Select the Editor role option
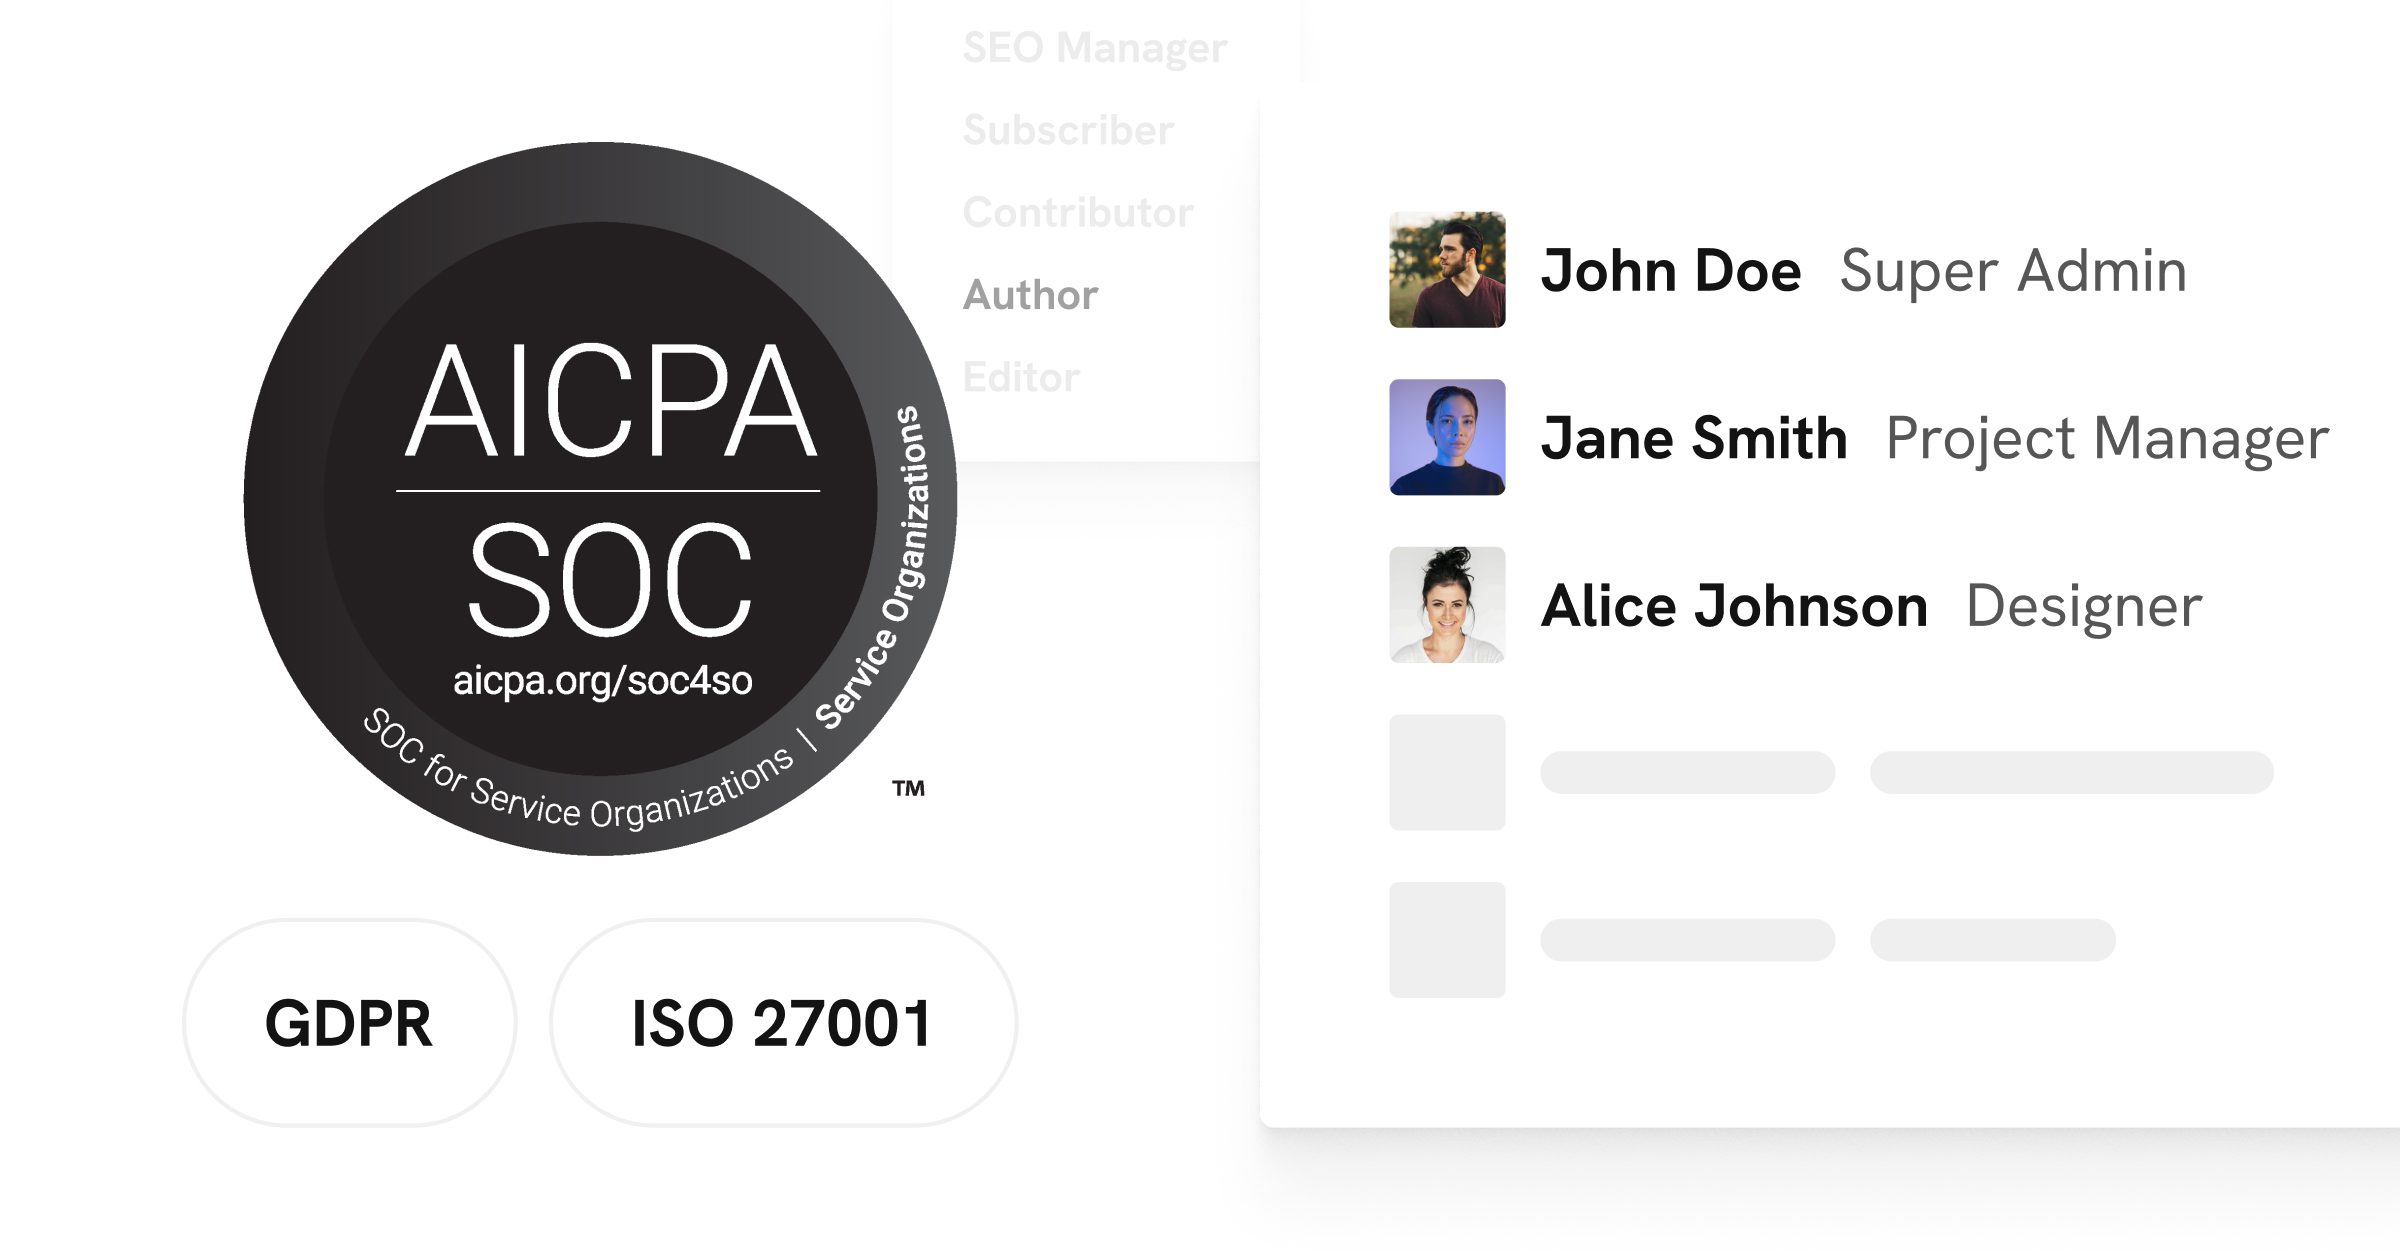Screen dimensions: 2400x1256 point(1020,377)
